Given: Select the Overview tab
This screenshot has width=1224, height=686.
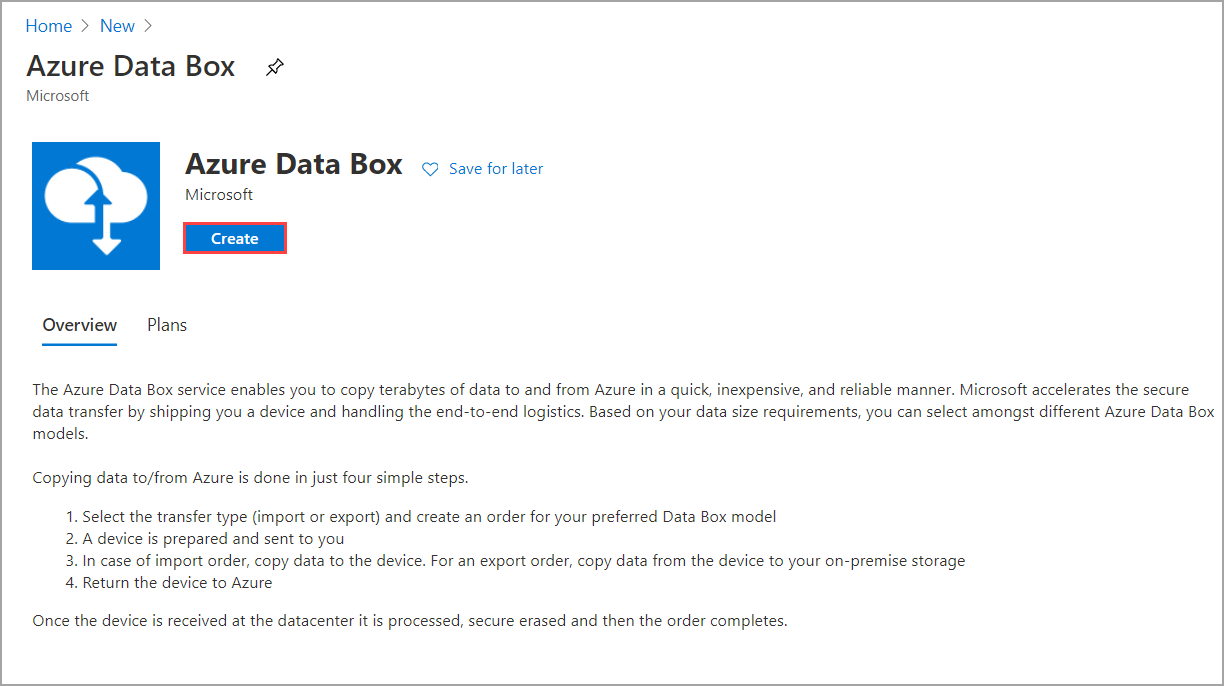Looking at the screenshot, I should (79, 324).
